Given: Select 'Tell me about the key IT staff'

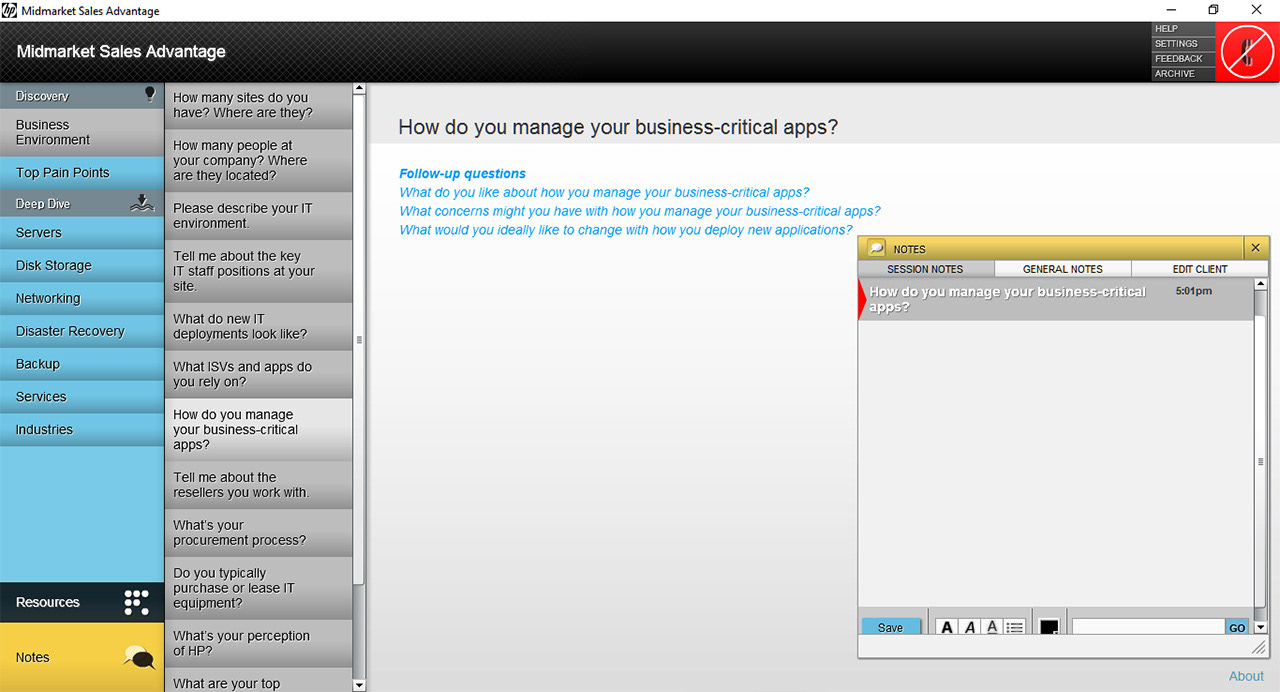Looking at the screenshot, I should [x=259, y=270].
